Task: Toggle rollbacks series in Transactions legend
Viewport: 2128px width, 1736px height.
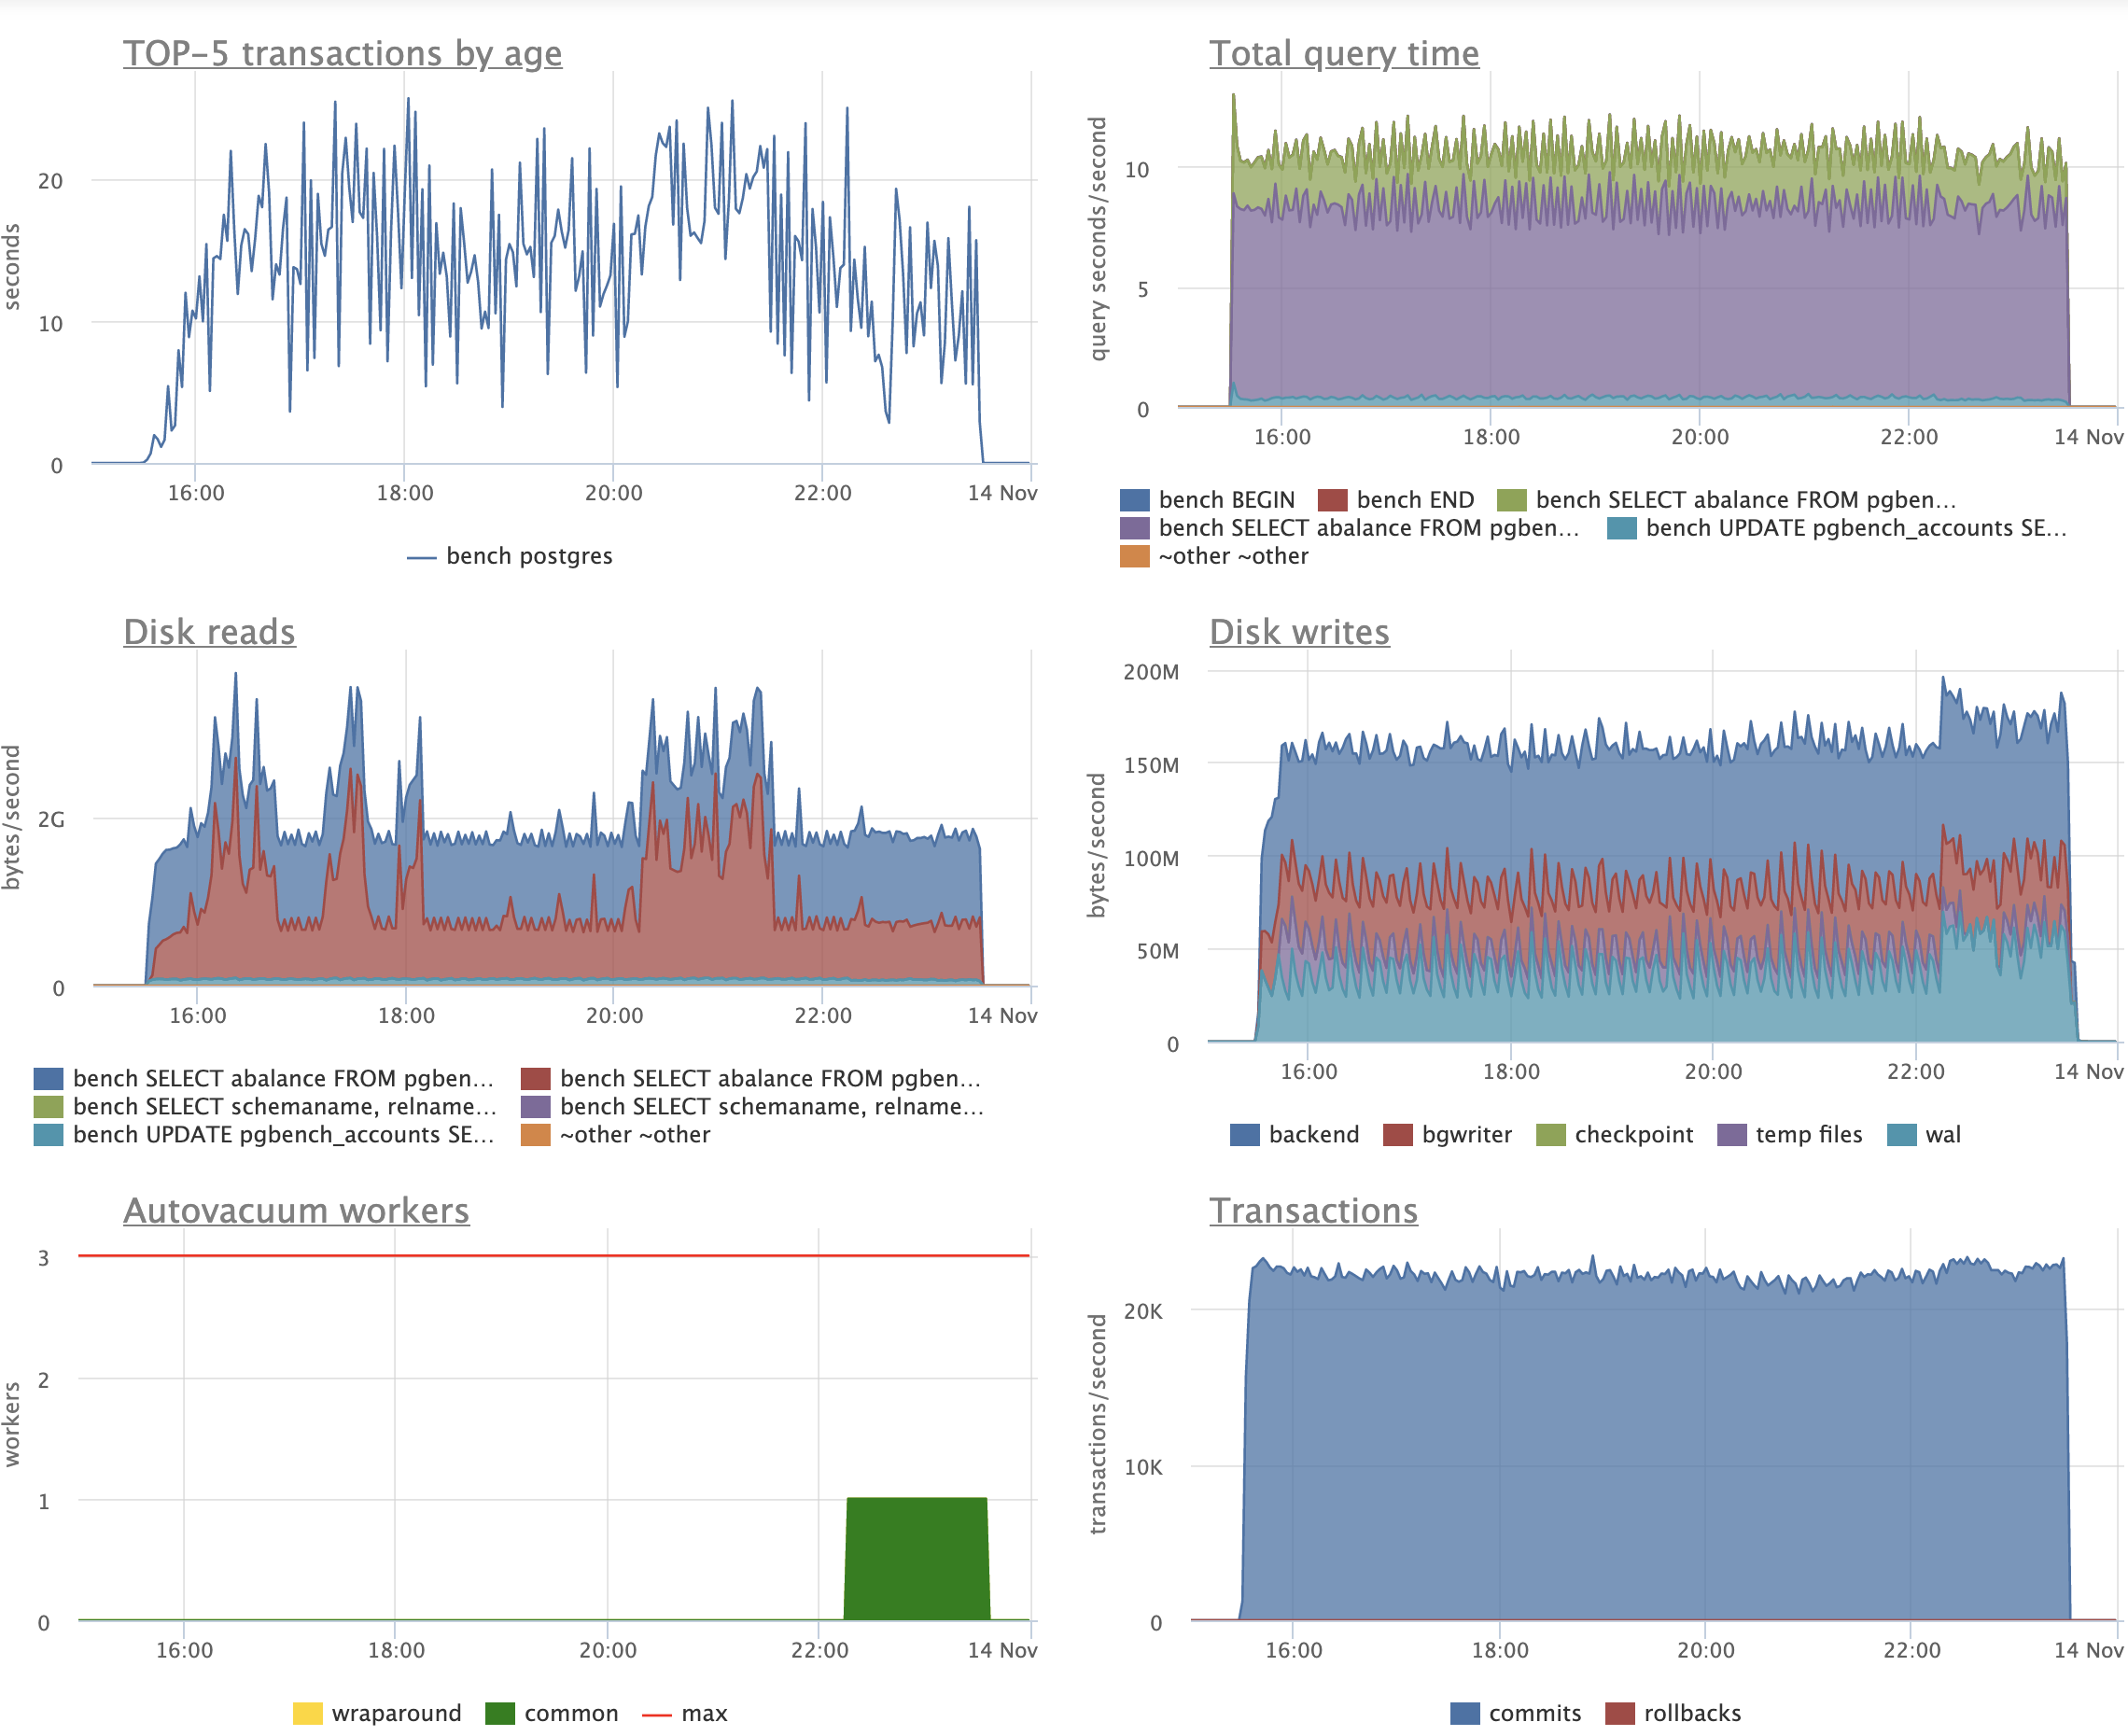Action: [x=1691, y=1713]
